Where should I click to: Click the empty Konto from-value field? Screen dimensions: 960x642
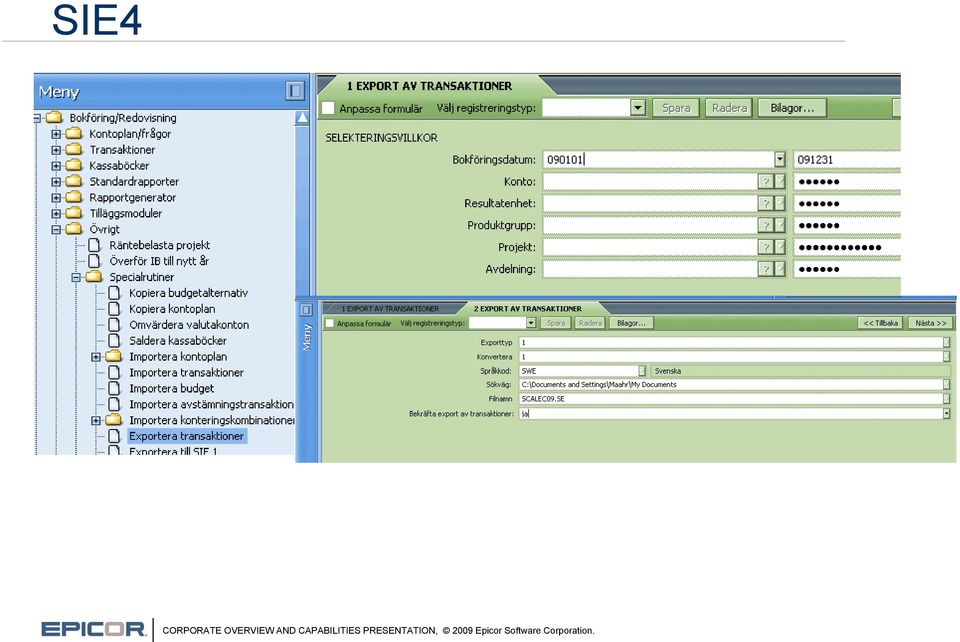(x=650, y=181)
